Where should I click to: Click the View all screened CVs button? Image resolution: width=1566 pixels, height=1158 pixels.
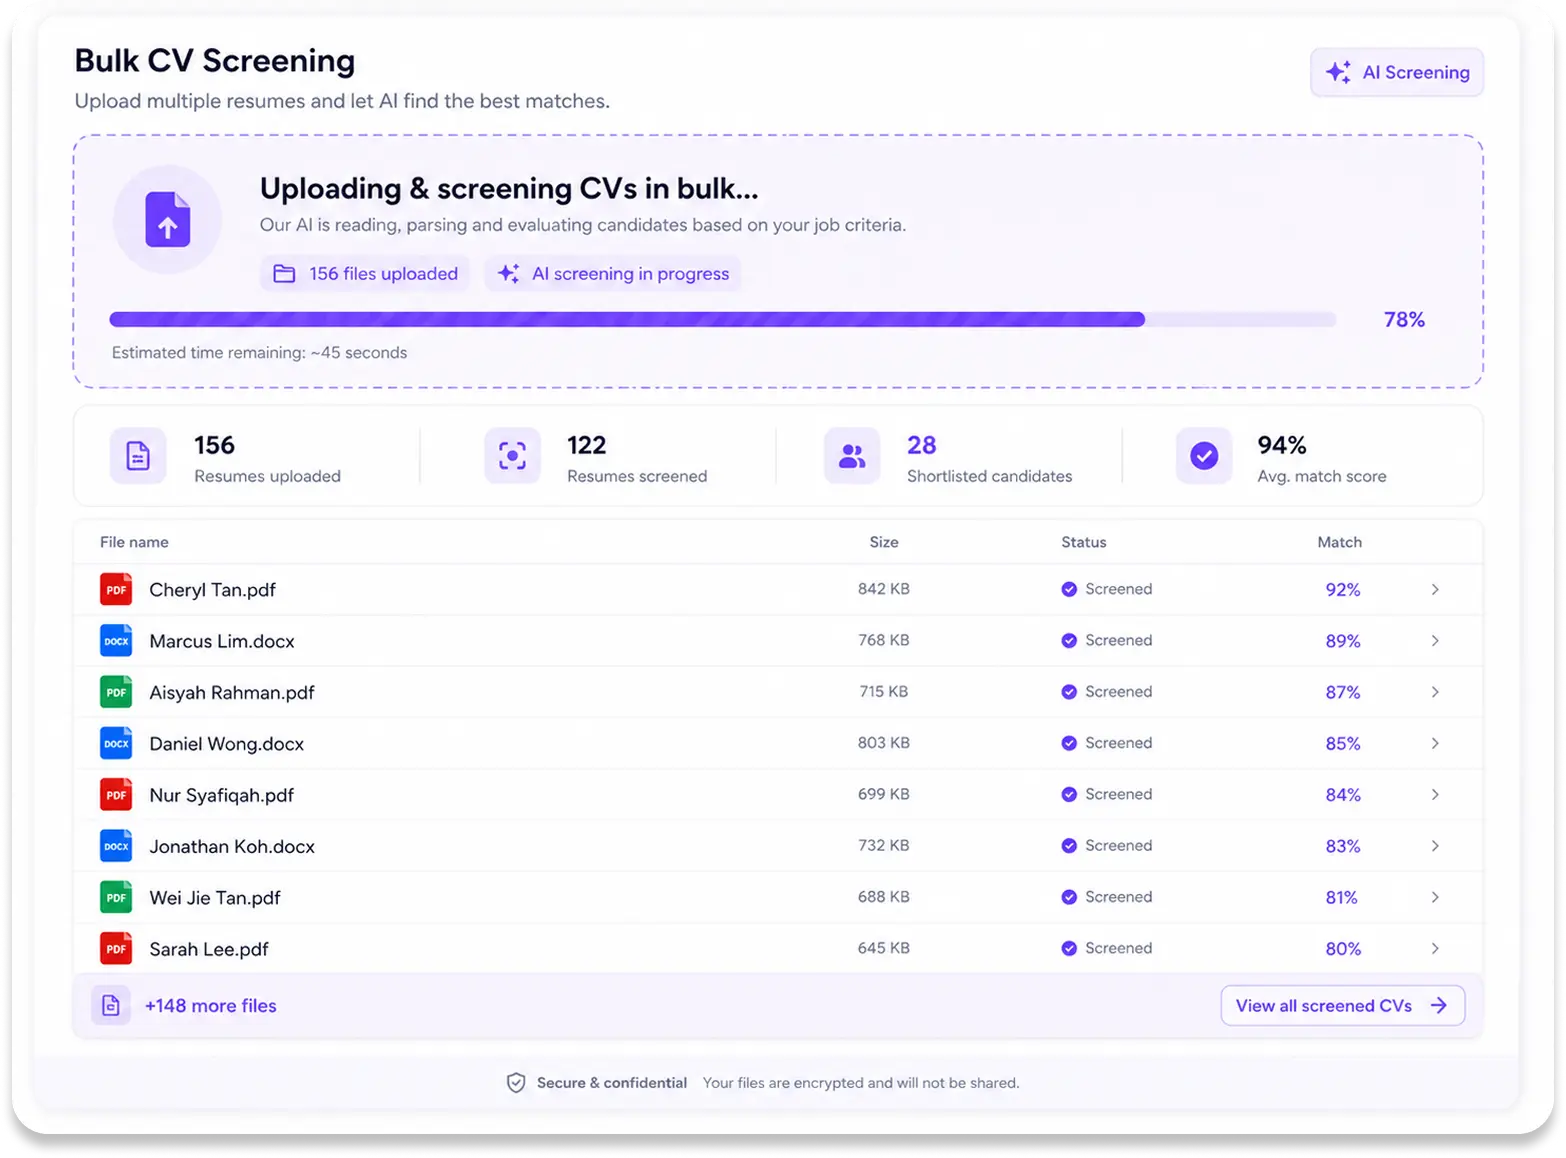click(x=1342, y=1006)
